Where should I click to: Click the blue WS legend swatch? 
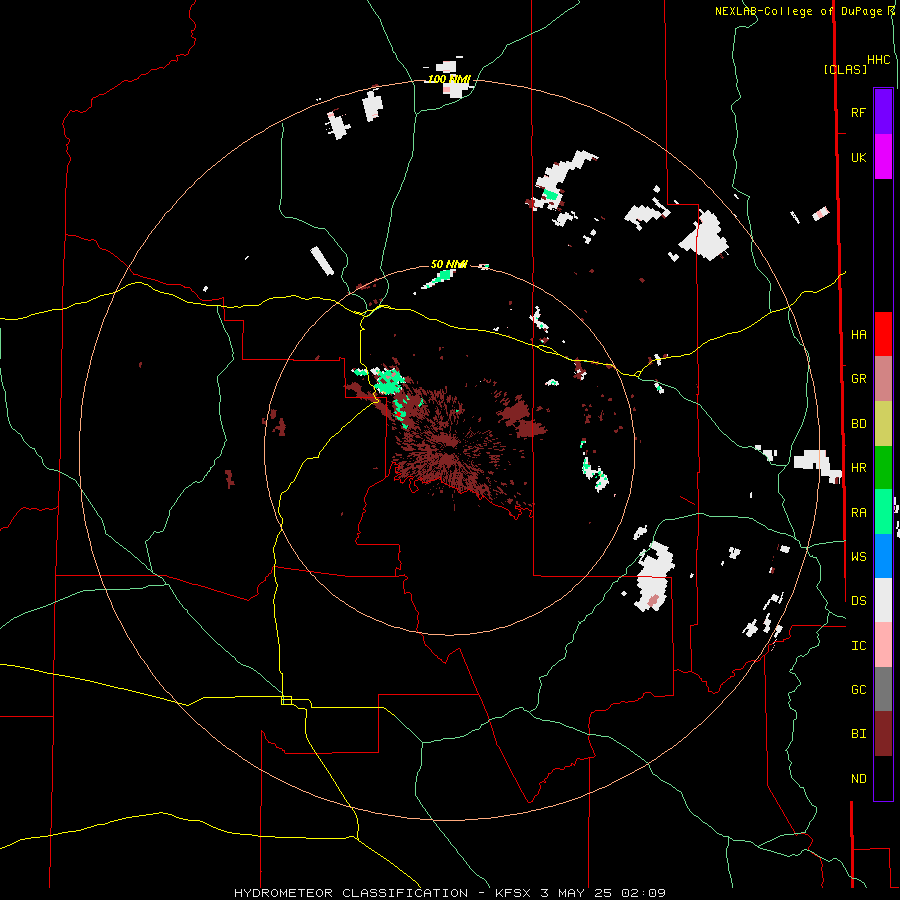point(883,556)
